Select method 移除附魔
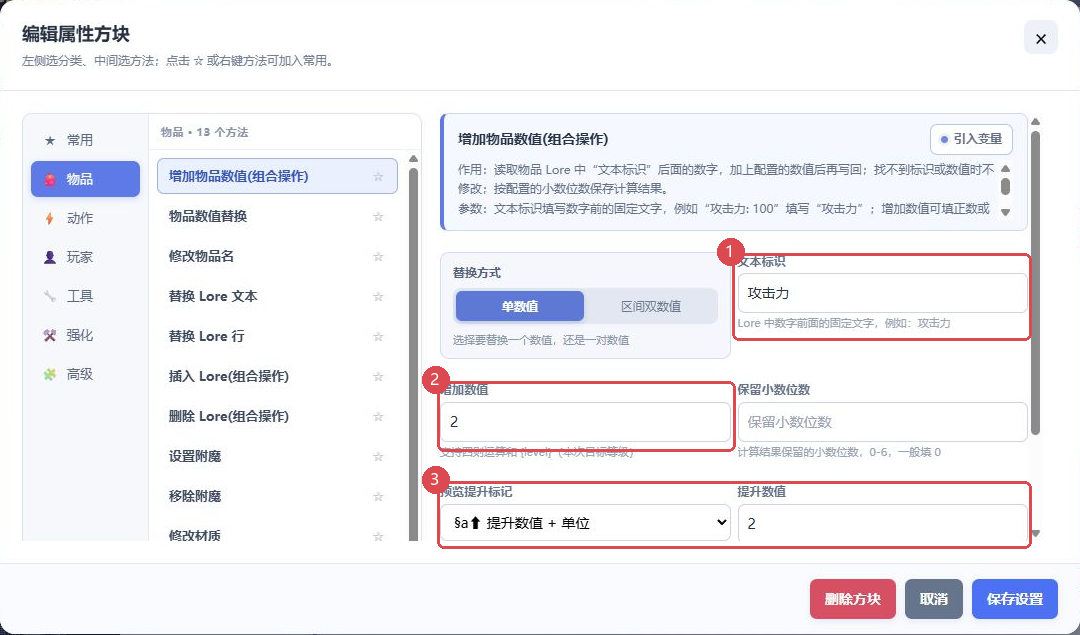Viewport: 1080px width, 635px height. pos(278,496)
